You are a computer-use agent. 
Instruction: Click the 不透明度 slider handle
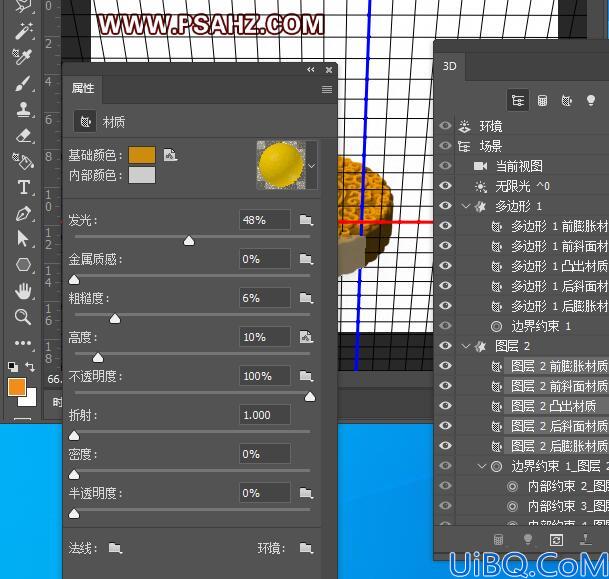(310, 396)
